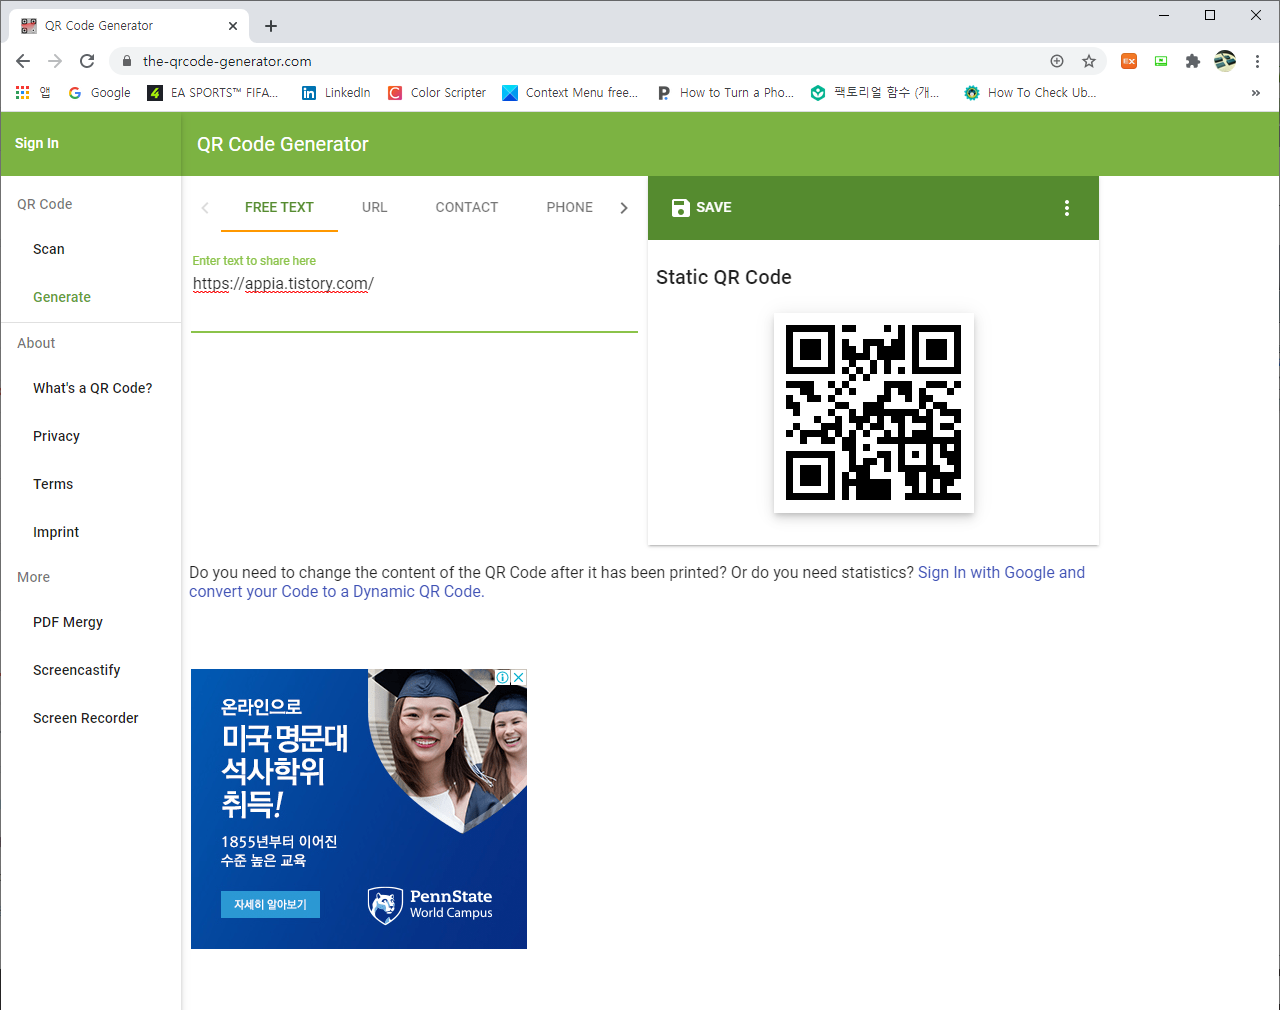Switch to the URL tab
The width and height of the screenshot is (1280, 1010).
[x=375, y=207]
